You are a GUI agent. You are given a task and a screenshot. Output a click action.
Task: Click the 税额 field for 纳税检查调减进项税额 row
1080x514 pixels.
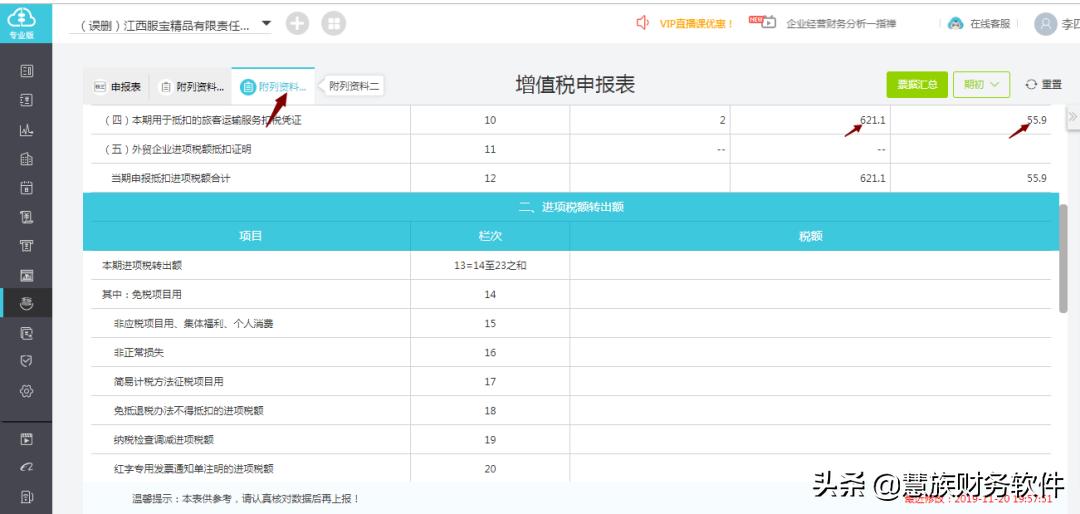click(x=811, y=439)
